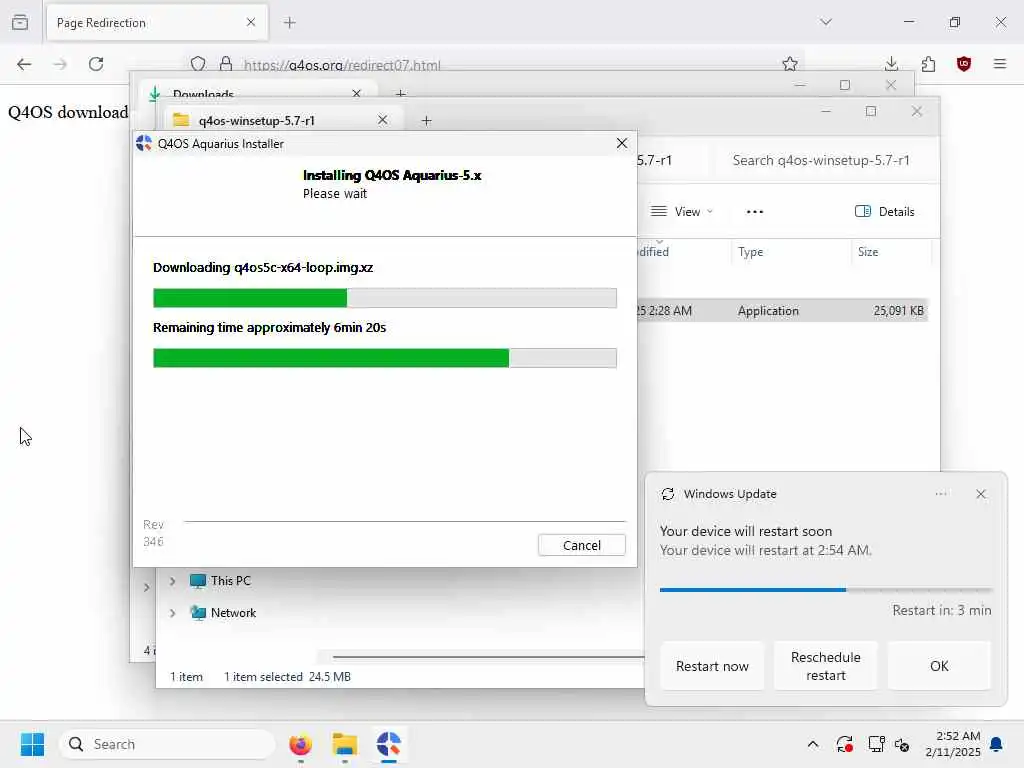The width and height of the screenshot is (1024, 768).
Task: Choose Reschedule restart in the notification
Action: coord(825,666)
